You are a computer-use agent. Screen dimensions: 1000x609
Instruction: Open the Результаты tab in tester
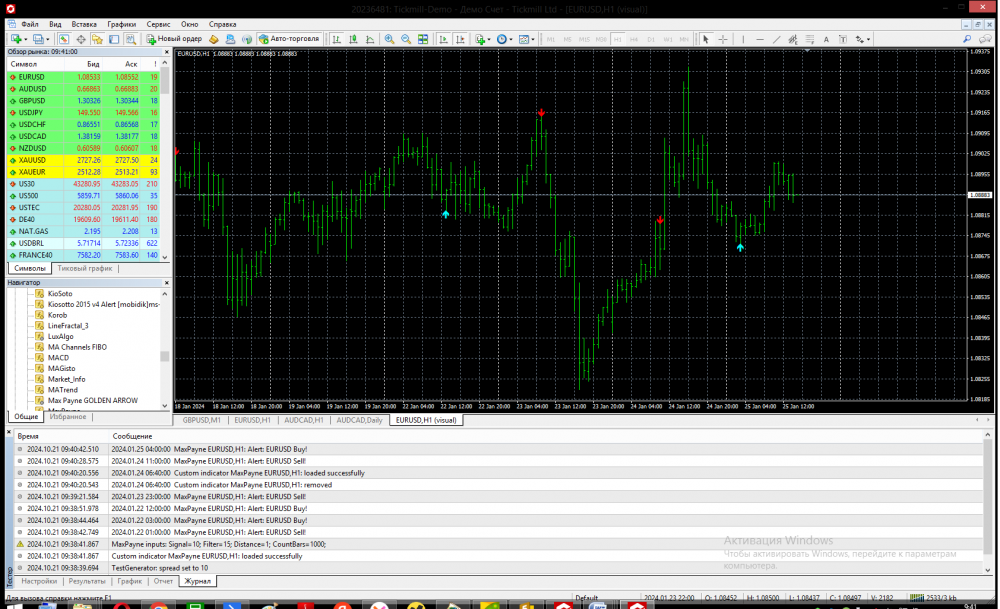click(x=87, y=580)
